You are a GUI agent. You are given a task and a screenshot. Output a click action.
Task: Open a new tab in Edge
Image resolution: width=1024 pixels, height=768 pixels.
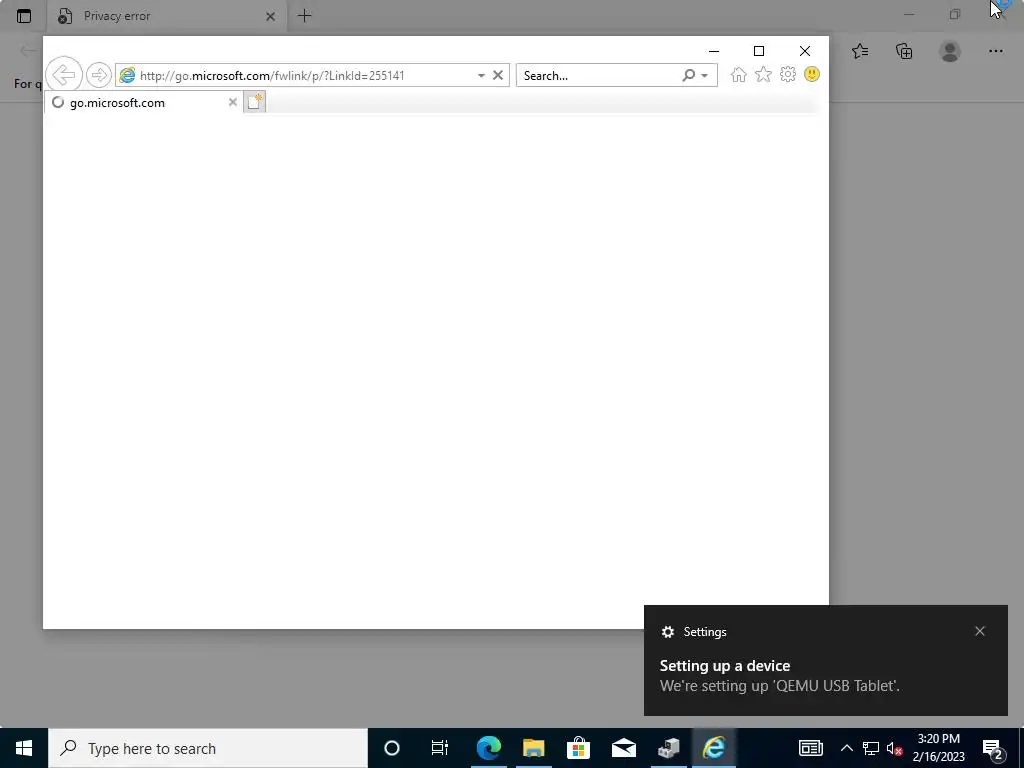304,16
